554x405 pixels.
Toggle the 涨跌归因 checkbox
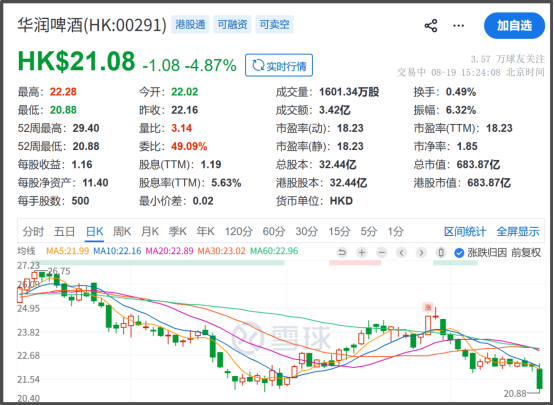(x=459, y=253)
